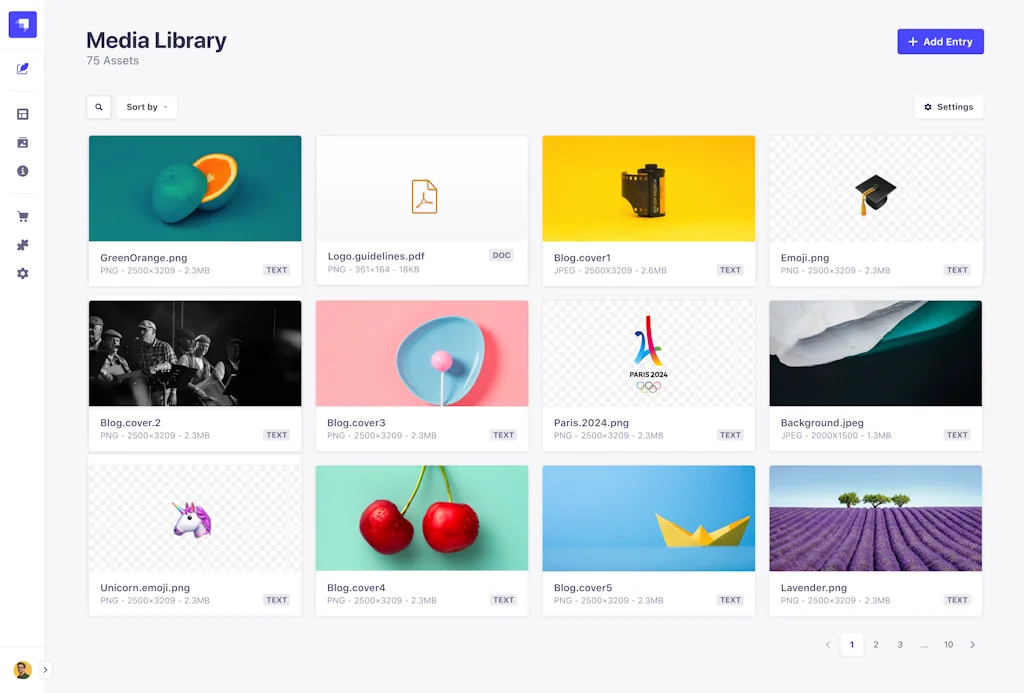Click the Logo.guidelines.pdf file name
The height and width of the screenshot is (693, 1024).
[x=376, y=256]
